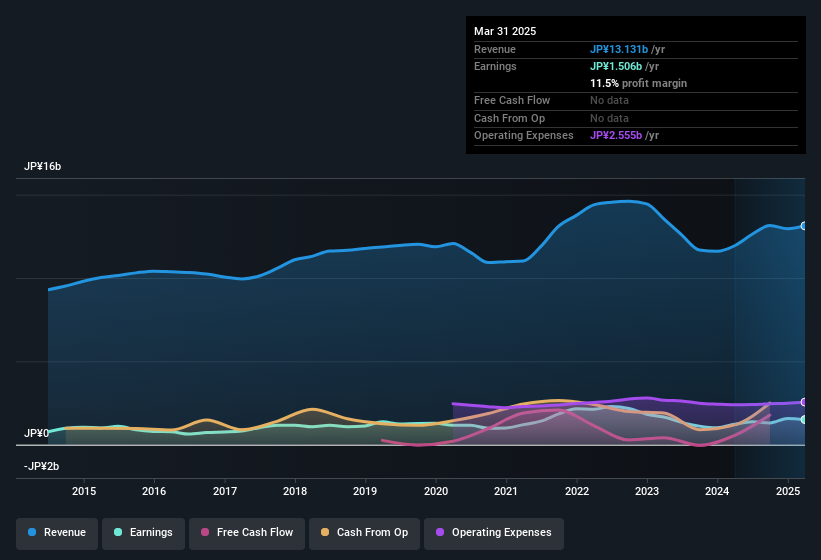Click the 2025 x-axis label

(x=787, y=491)
